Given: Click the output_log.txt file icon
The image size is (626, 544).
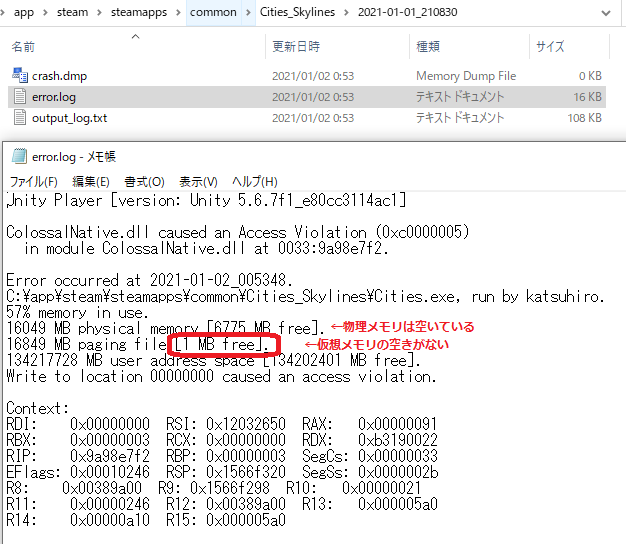Looking at the screenshot, I should click(x=20, y=118).
